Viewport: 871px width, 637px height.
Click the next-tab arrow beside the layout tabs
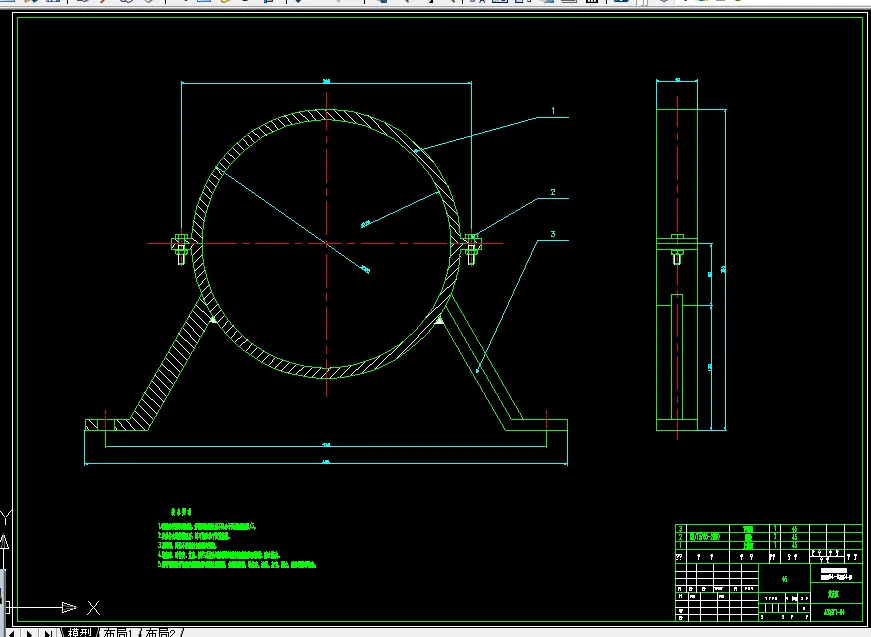[x=29, y=633]
